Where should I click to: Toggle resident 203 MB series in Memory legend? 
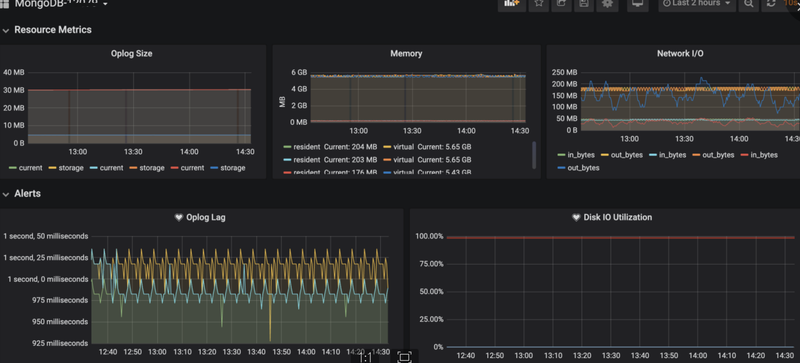[331, 160]
